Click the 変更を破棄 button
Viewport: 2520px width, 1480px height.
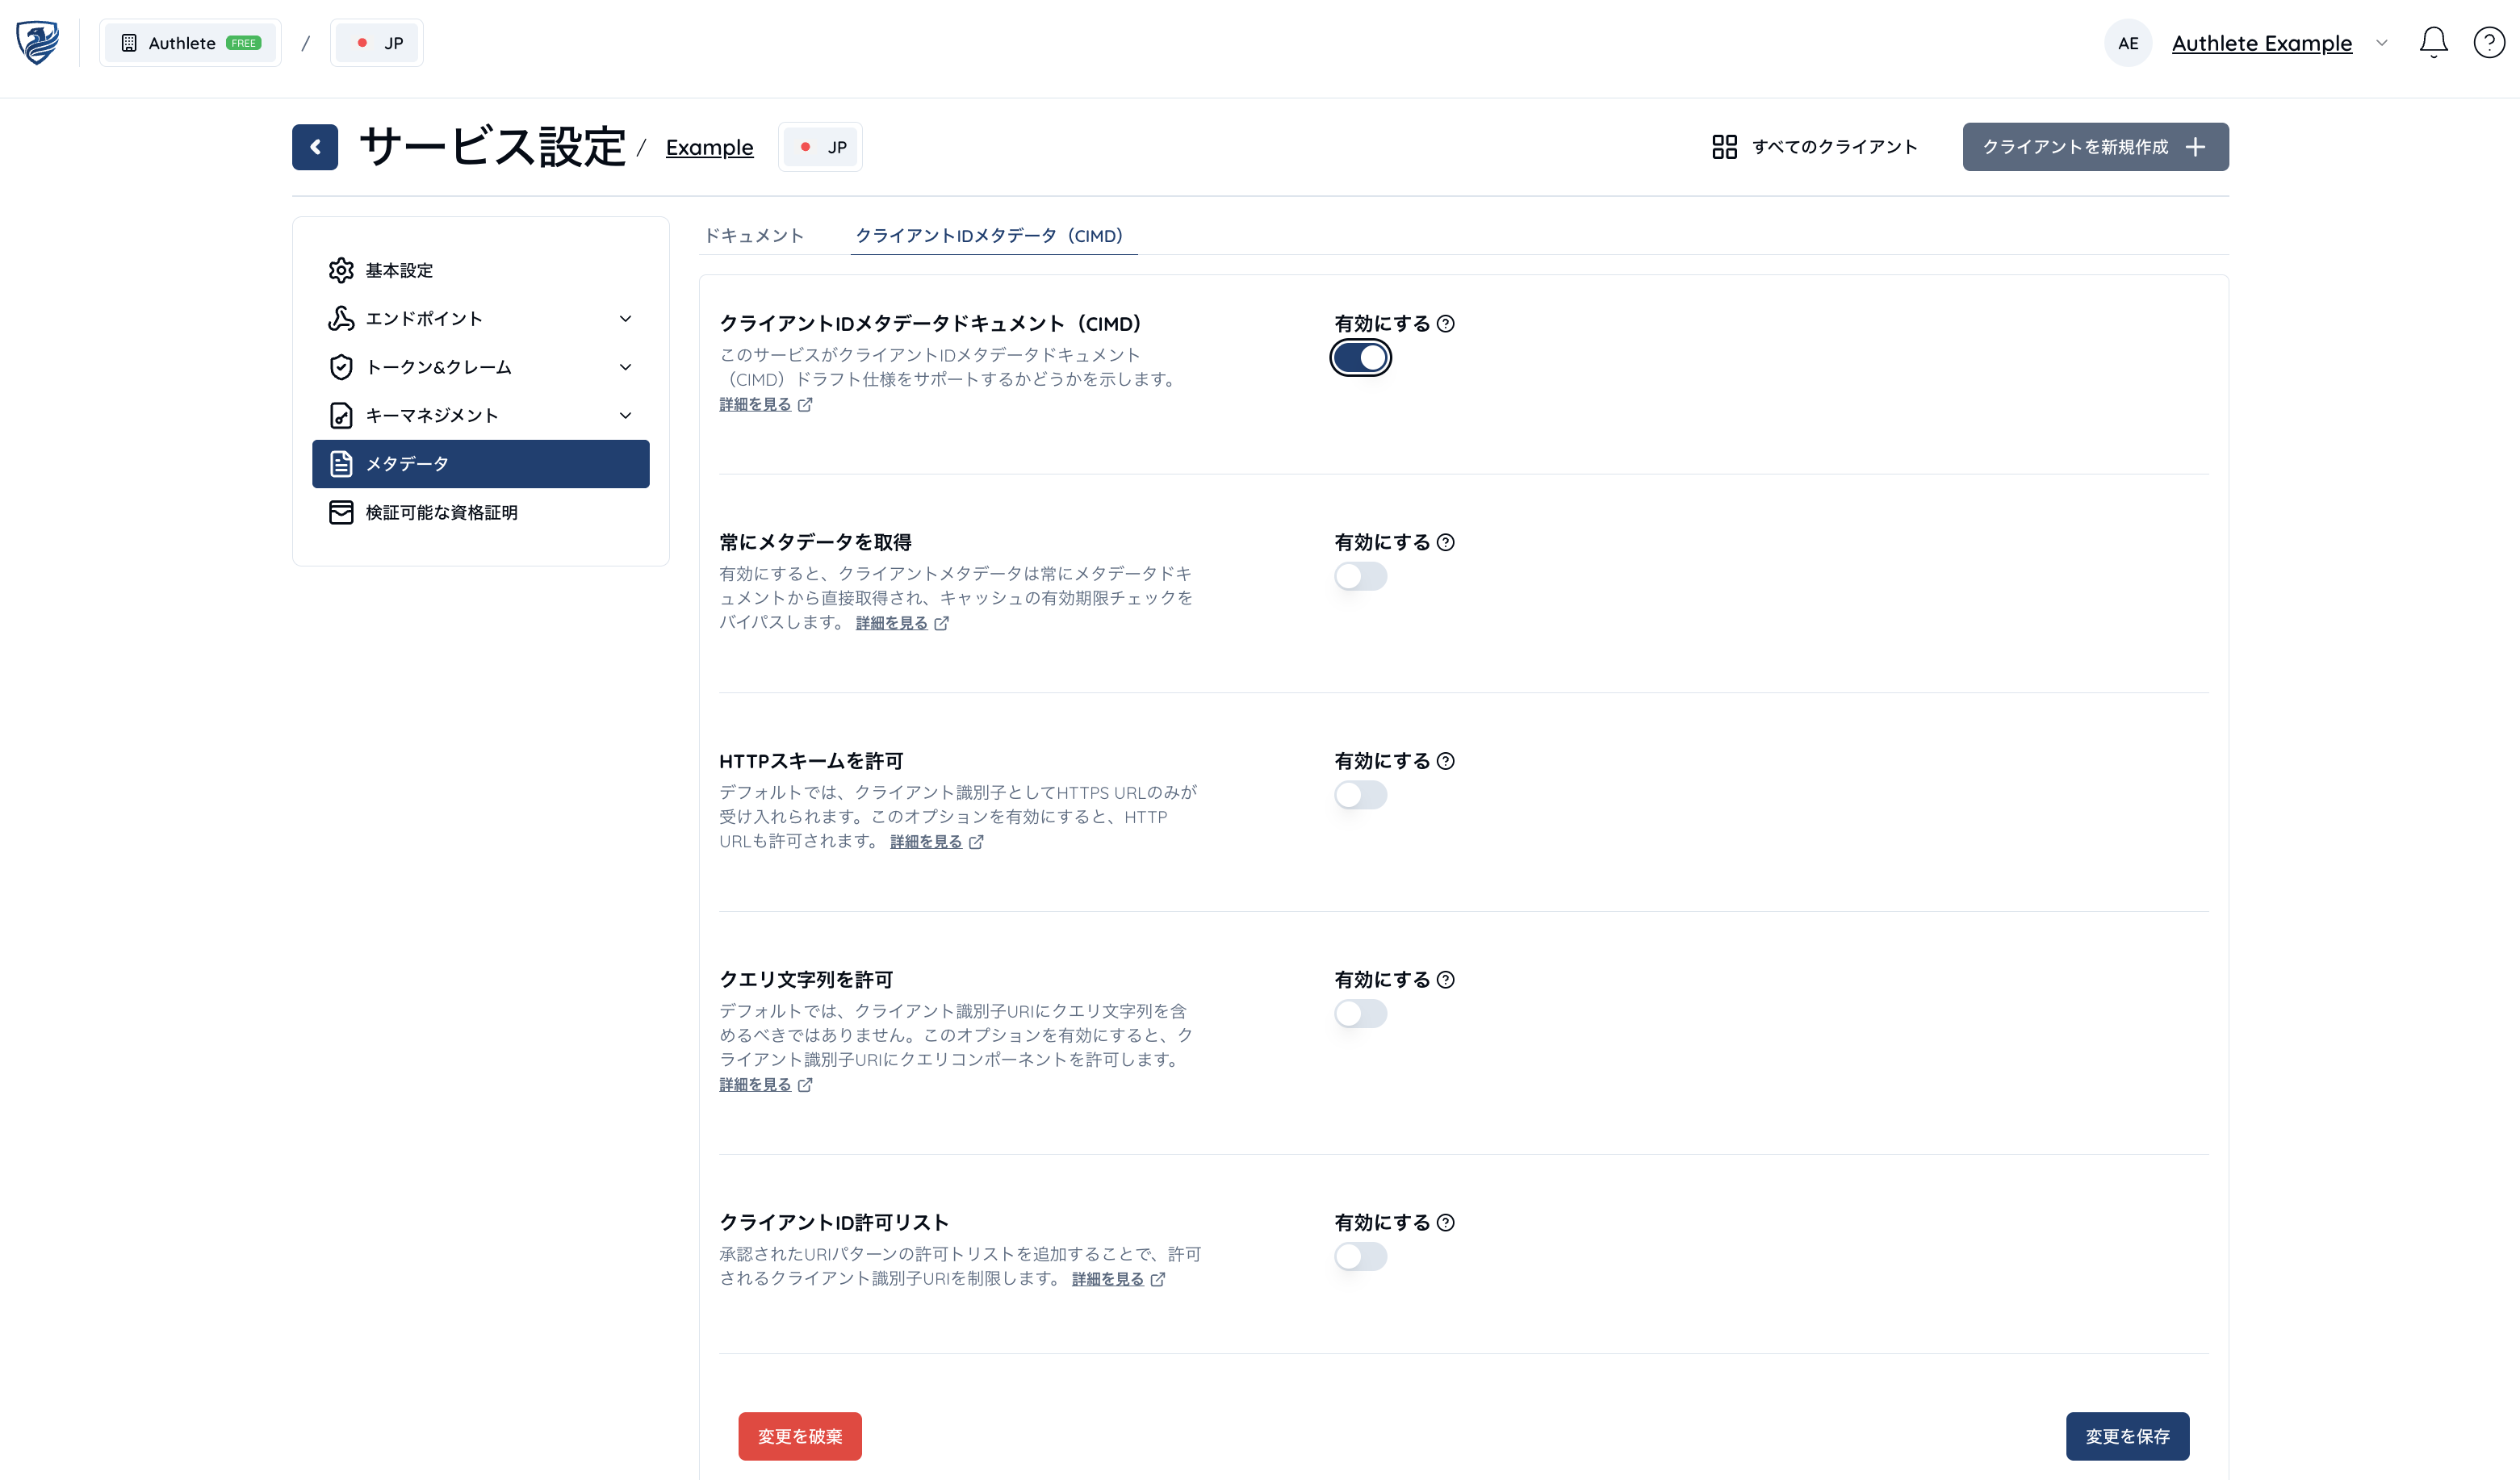(x=799, y=1436)
